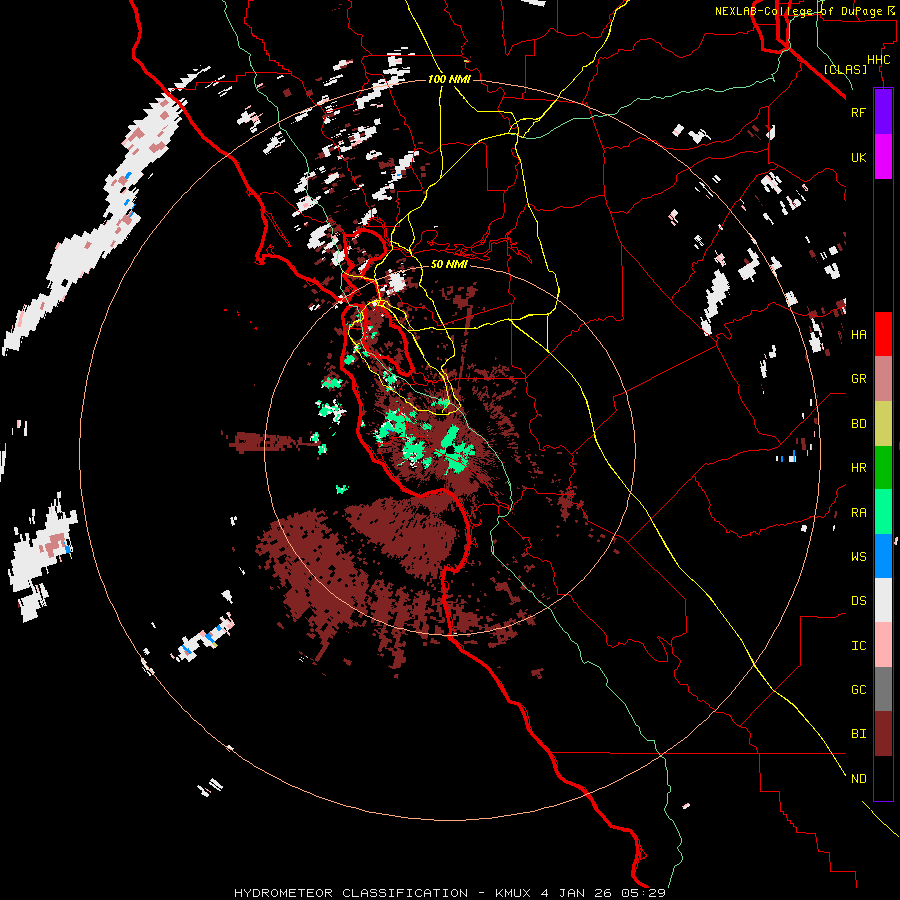Click the '4 JAN 26 05:29' timestamp
The width and height of the screenshot is (900, 900).
[603, 893]
